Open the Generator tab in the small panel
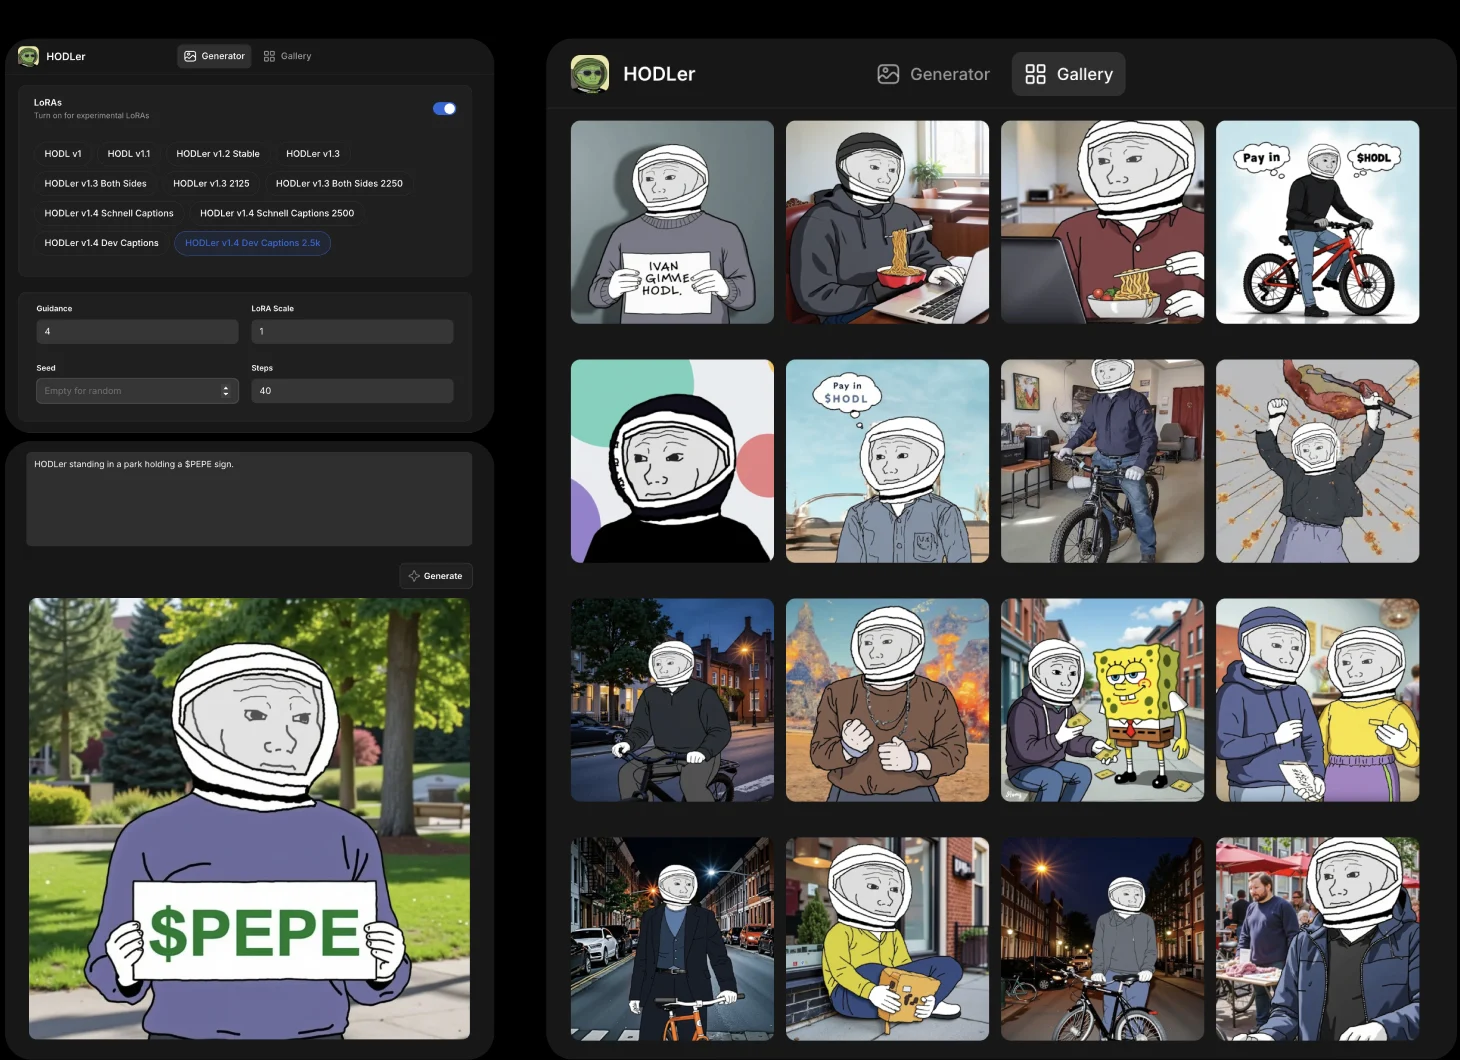The image size is (1460, 1060). [214, 56]
